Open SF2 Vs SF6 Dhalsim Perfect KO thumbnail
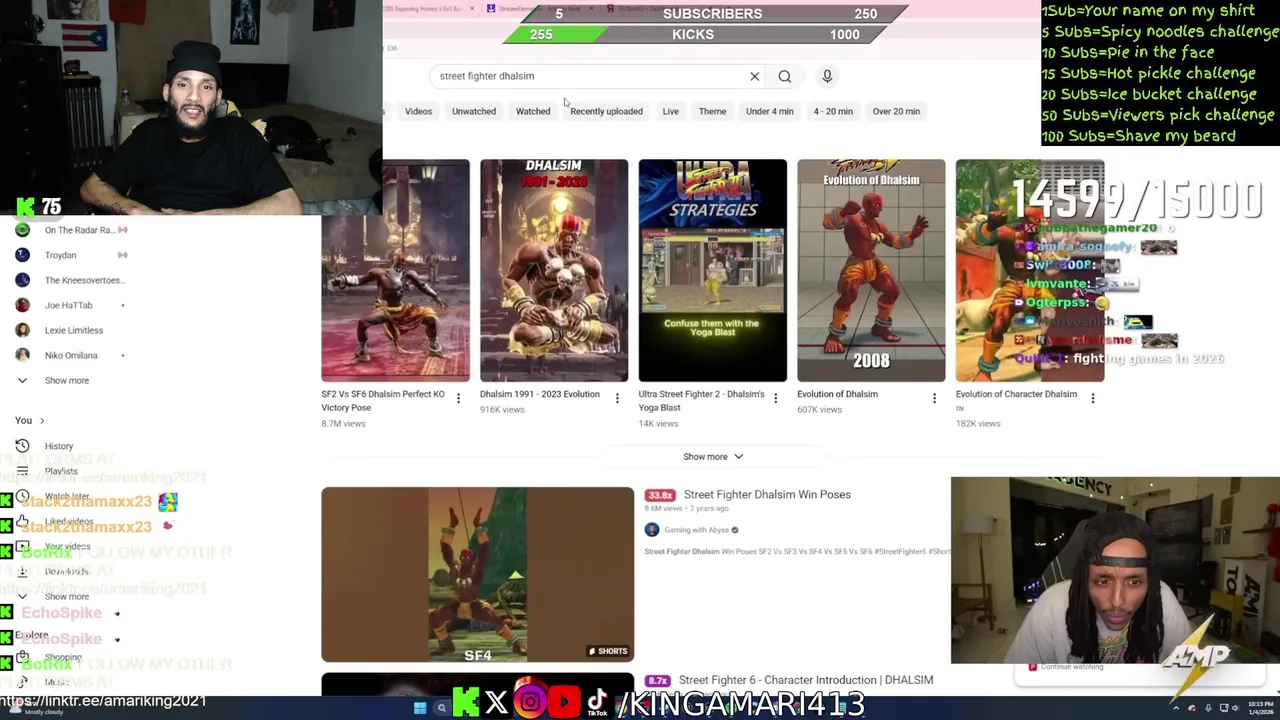The height and width of the screenshot is (720, 1280). pyautogui.click(x=395, y=270)
